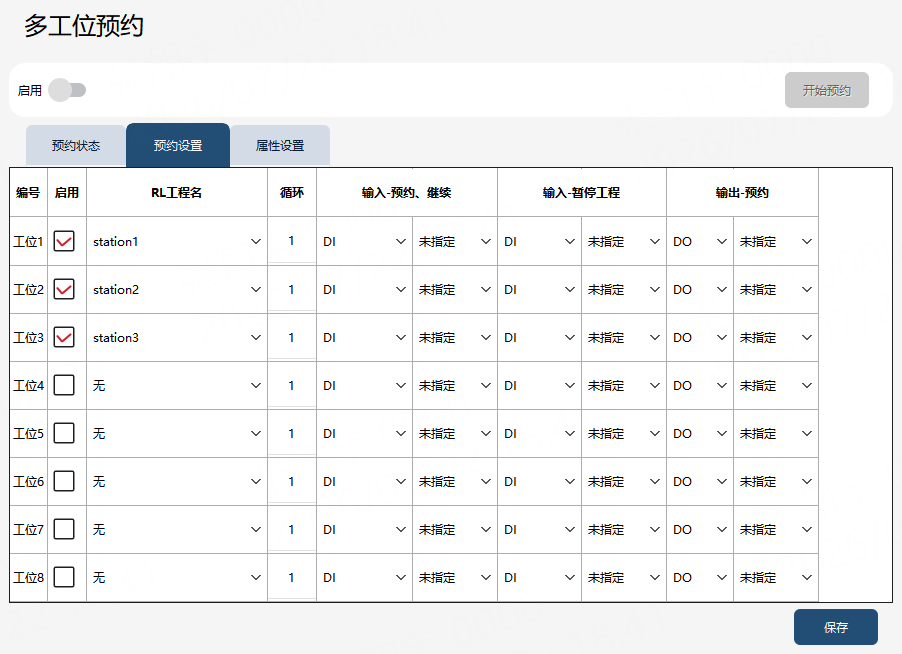Click the 输入-预约、继续 column header
This screenshot has width=902, height=654.
[406, 193]
